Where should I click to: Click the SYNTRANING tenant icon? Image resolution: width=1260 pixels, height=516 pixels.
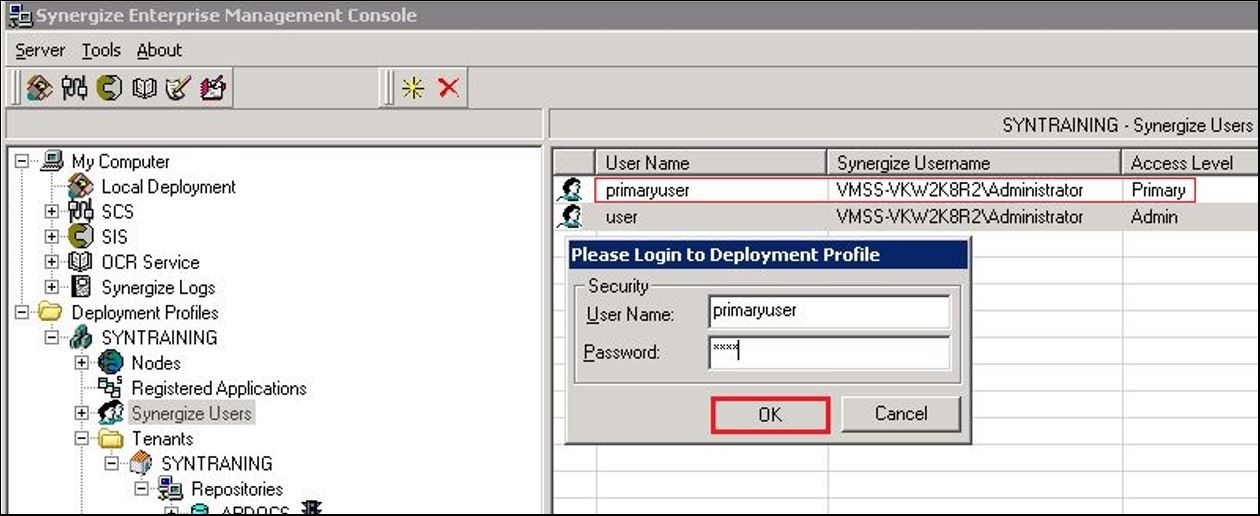(141, 463)
